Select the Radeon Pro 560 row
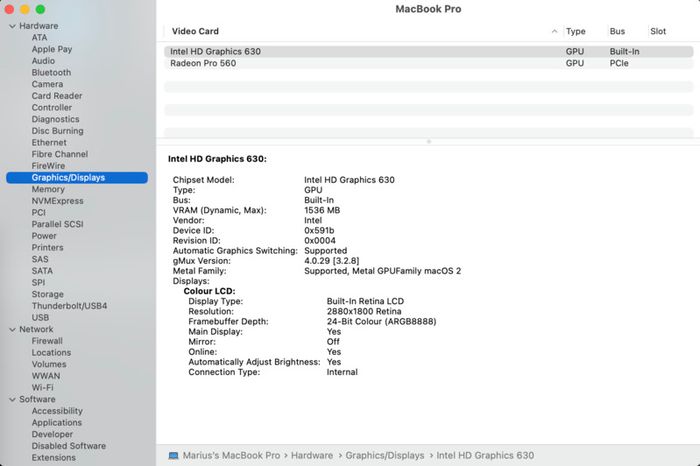Screen dimensions: 700x466 (x=429, y=63)
